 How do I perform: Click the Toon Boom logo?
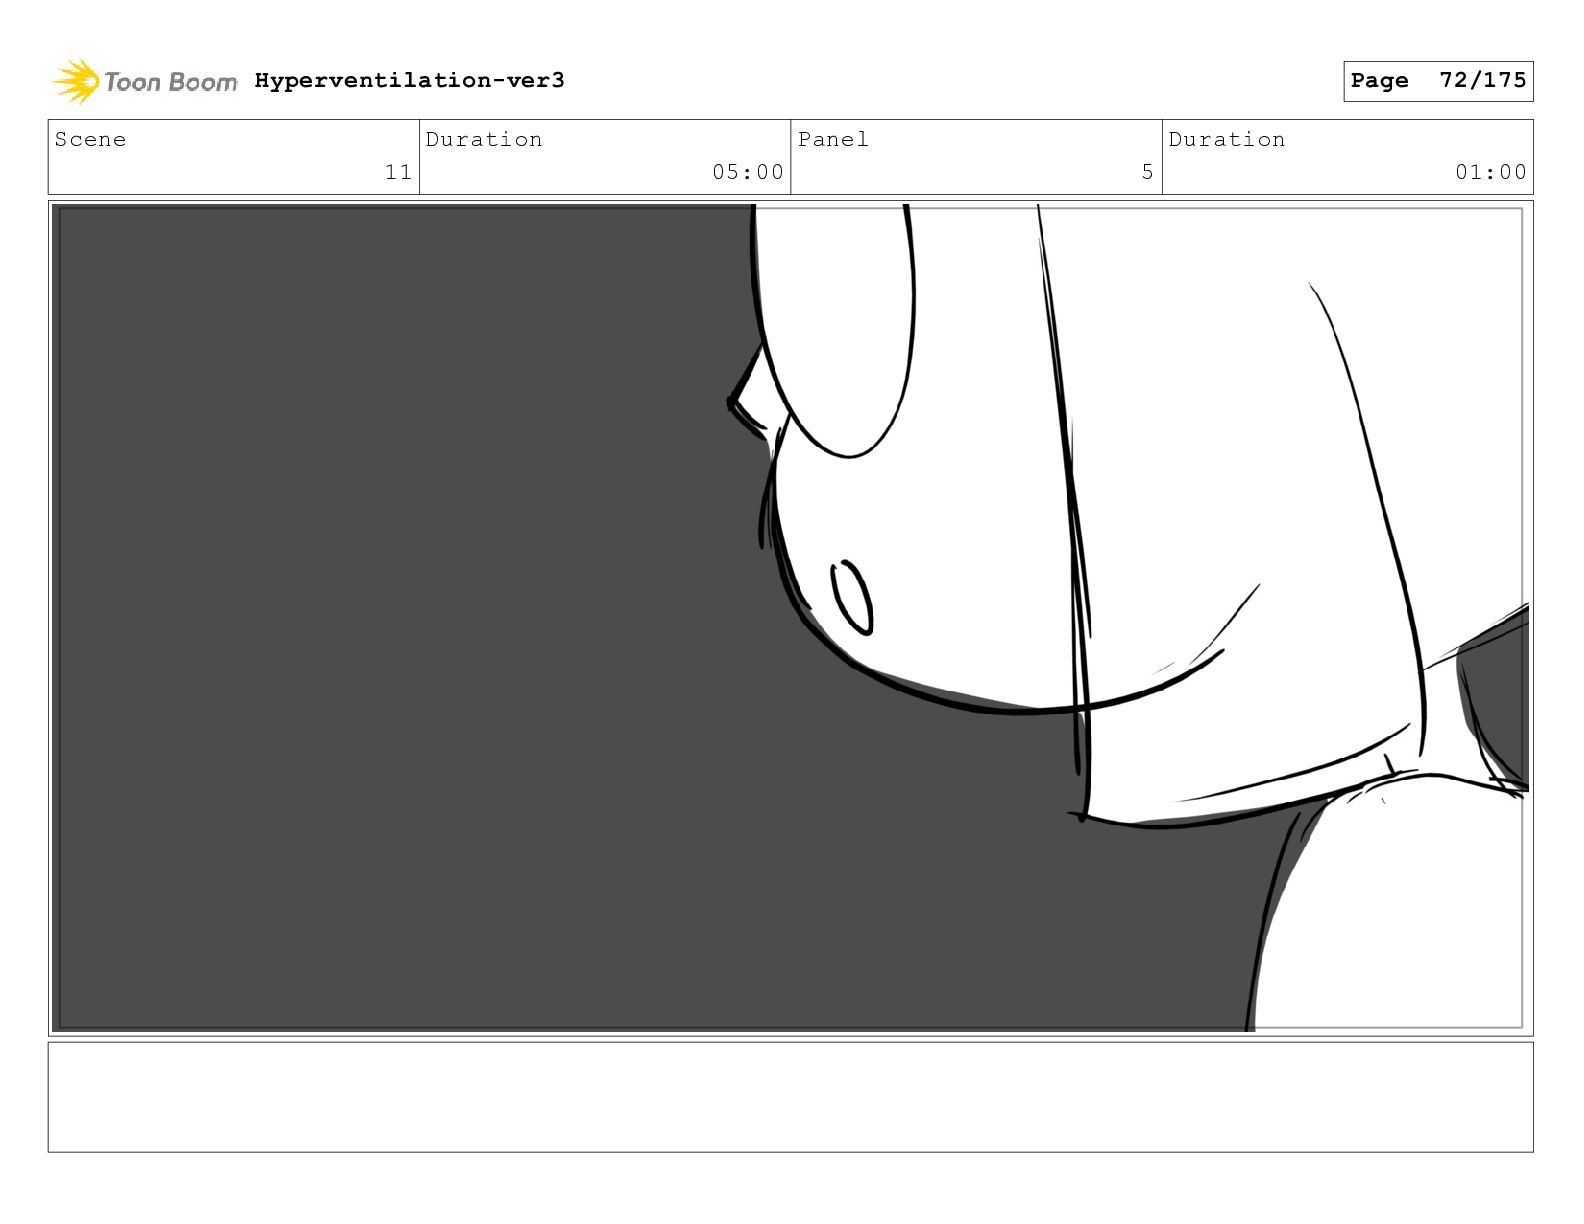(x=144, y=81)
